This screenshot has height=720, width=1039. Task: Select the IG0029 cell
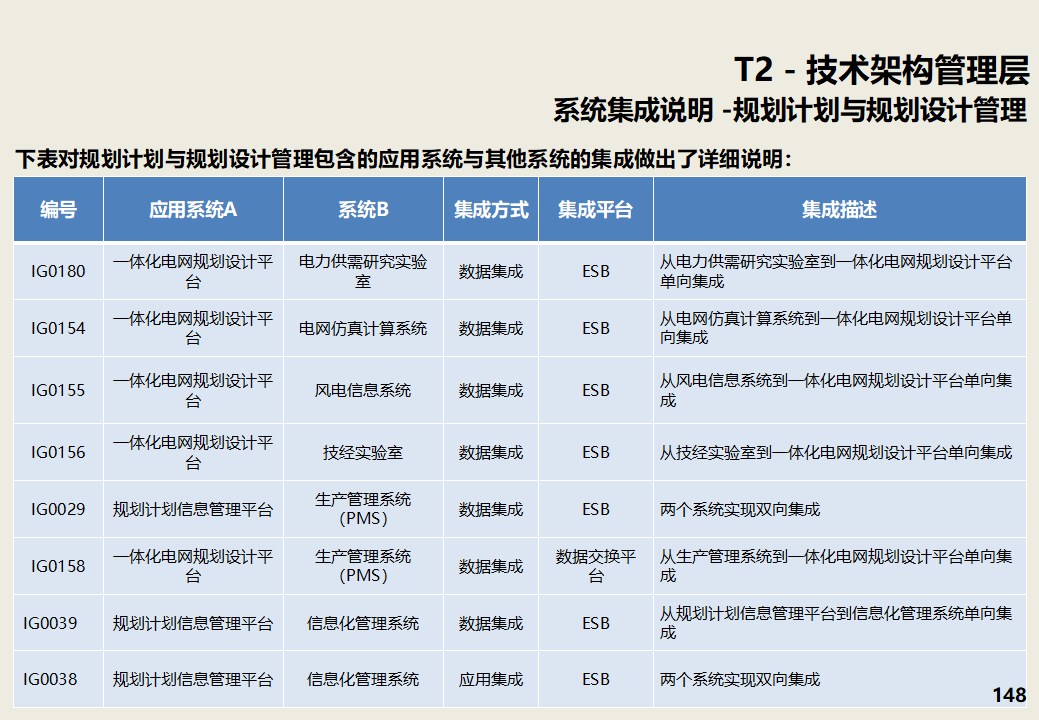(x=58, y=509)
